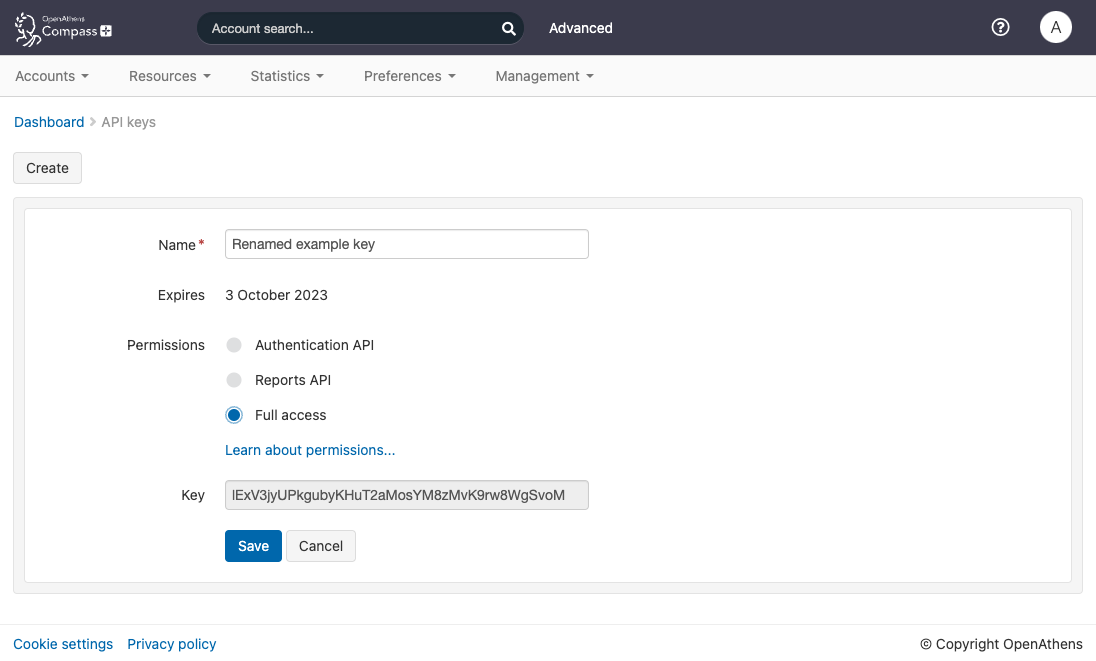Viewport: 1096px width, 661px height.
Task: Cancel editing the API key
Action: tap(320, 546)
